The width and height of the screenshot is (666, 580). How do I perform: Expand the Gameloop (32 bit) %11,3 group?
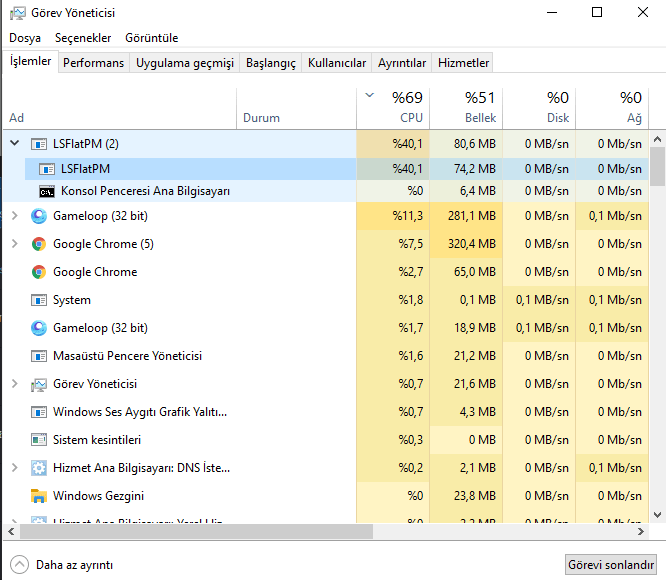coord(14,216)
